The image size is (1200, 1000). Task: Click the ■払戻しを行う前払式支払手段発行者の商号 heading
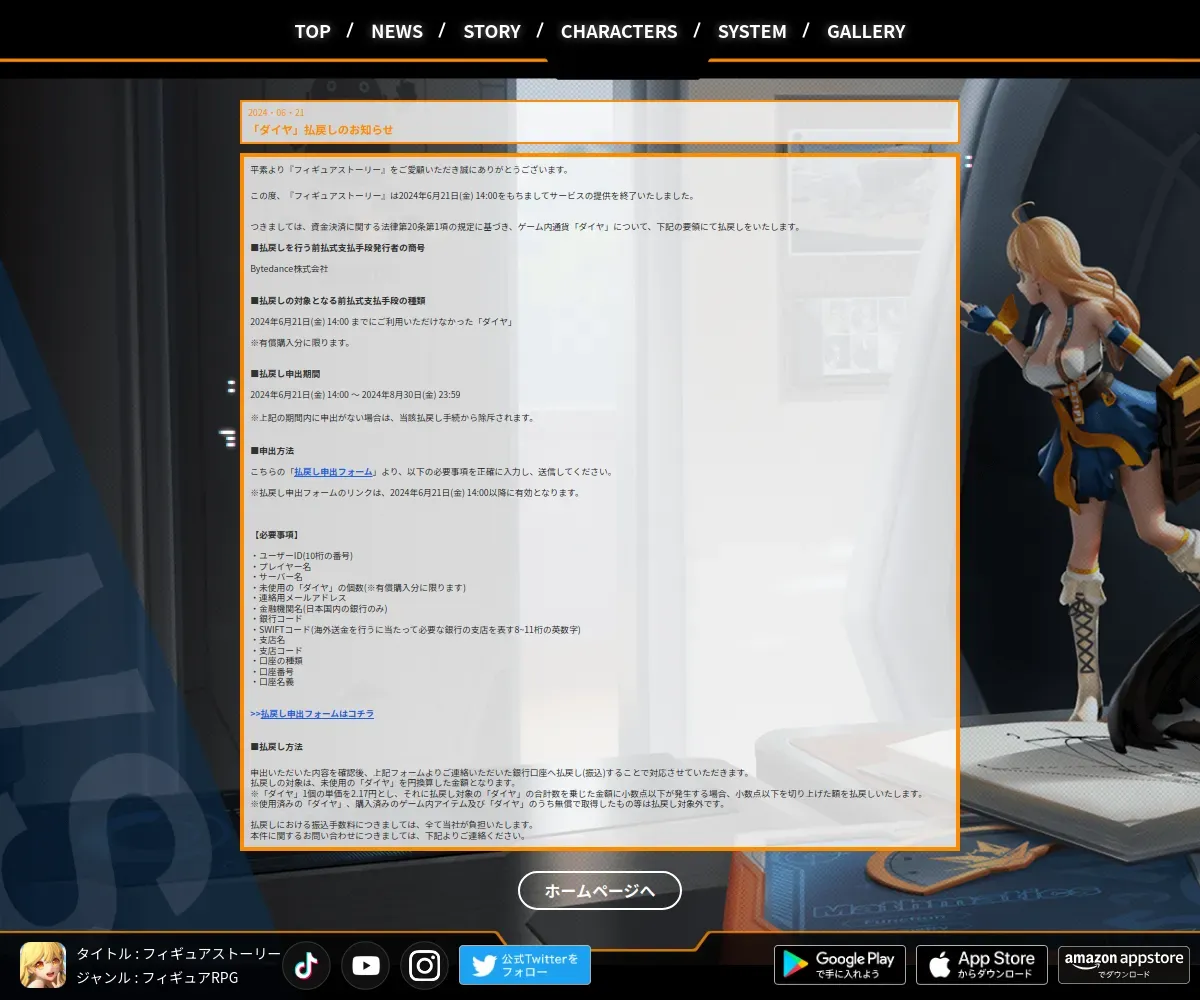point(337,248)
